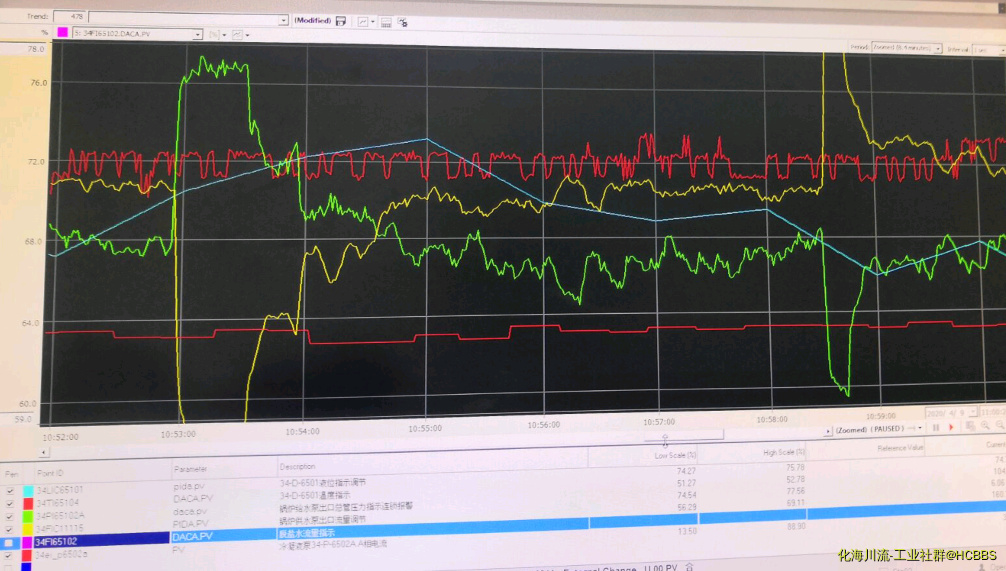Click the trend configuration icon after table icon
This screenshot has width=1006, height=571.
click(403, 22)
